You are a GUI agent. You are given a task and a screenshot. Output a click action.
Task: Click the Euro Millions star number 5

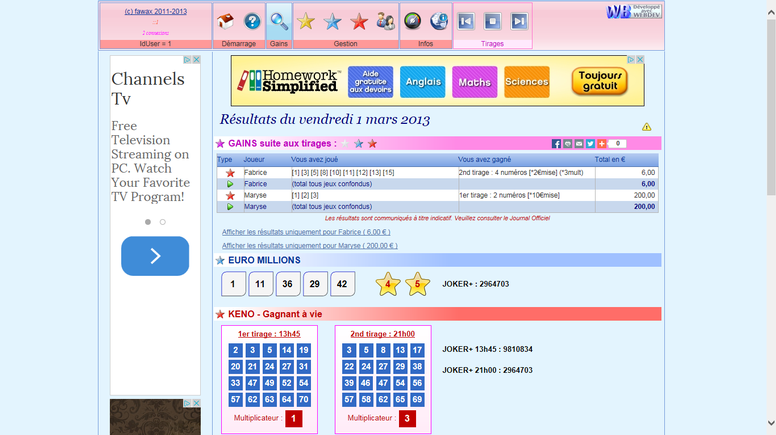(417, 284)
